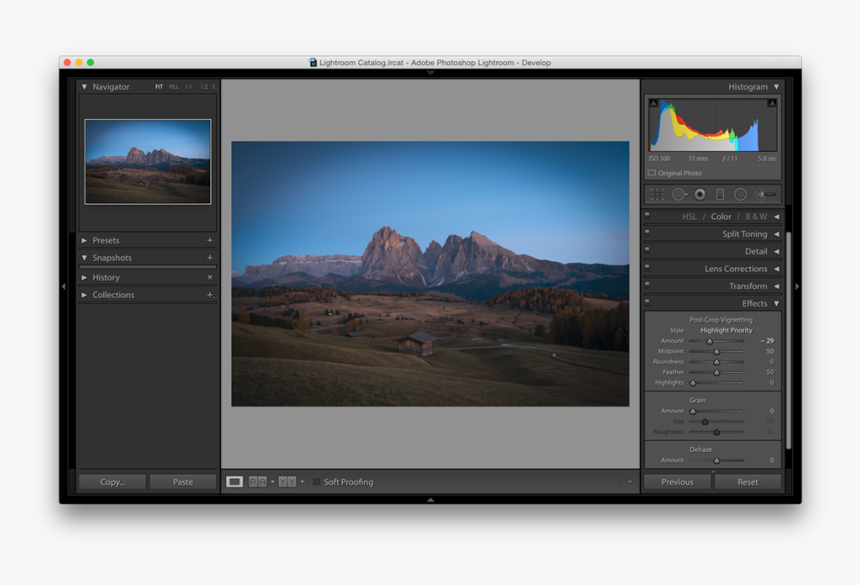860x585 pixels.
Task: Toggle the Original Photo indicator
Action: [x=652, y=173]
